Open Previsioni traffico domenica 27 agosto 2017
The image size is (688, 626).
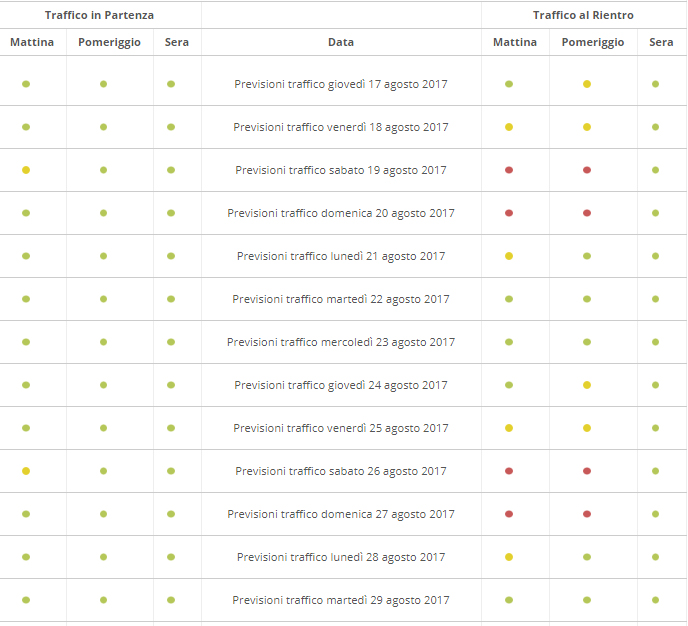pyautogui.click(x=341, y=514)
